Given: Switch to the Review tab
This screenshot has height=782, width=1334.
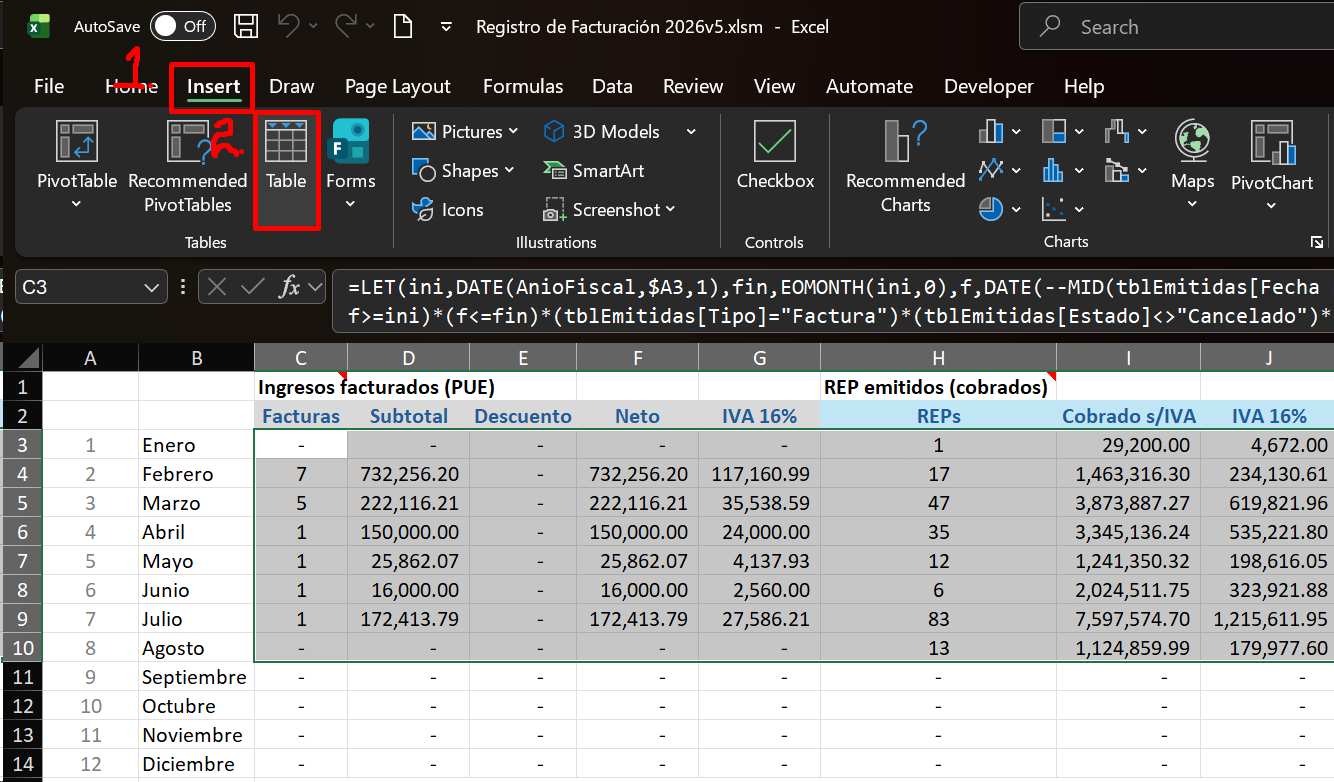Looking at the screenshot, I should (x=693, y=86).
